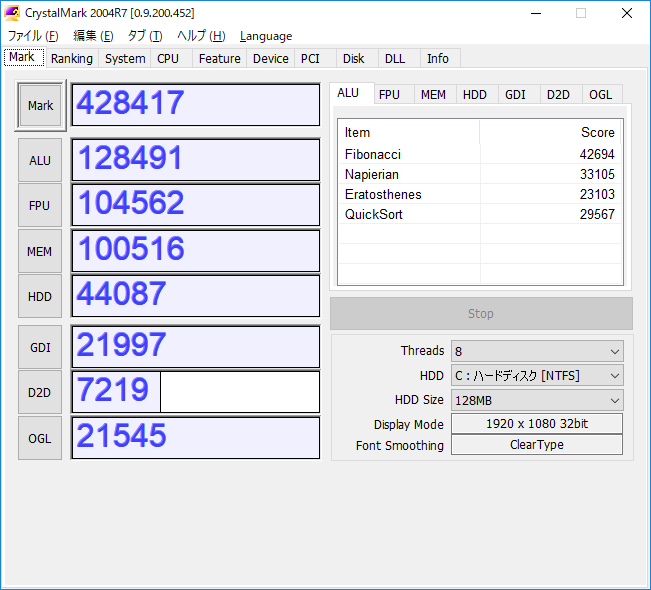Image resolution: width=651 pixels, height=590 pixels.
Task: Run the HDD benchmark button
Action: coord(40,296)
